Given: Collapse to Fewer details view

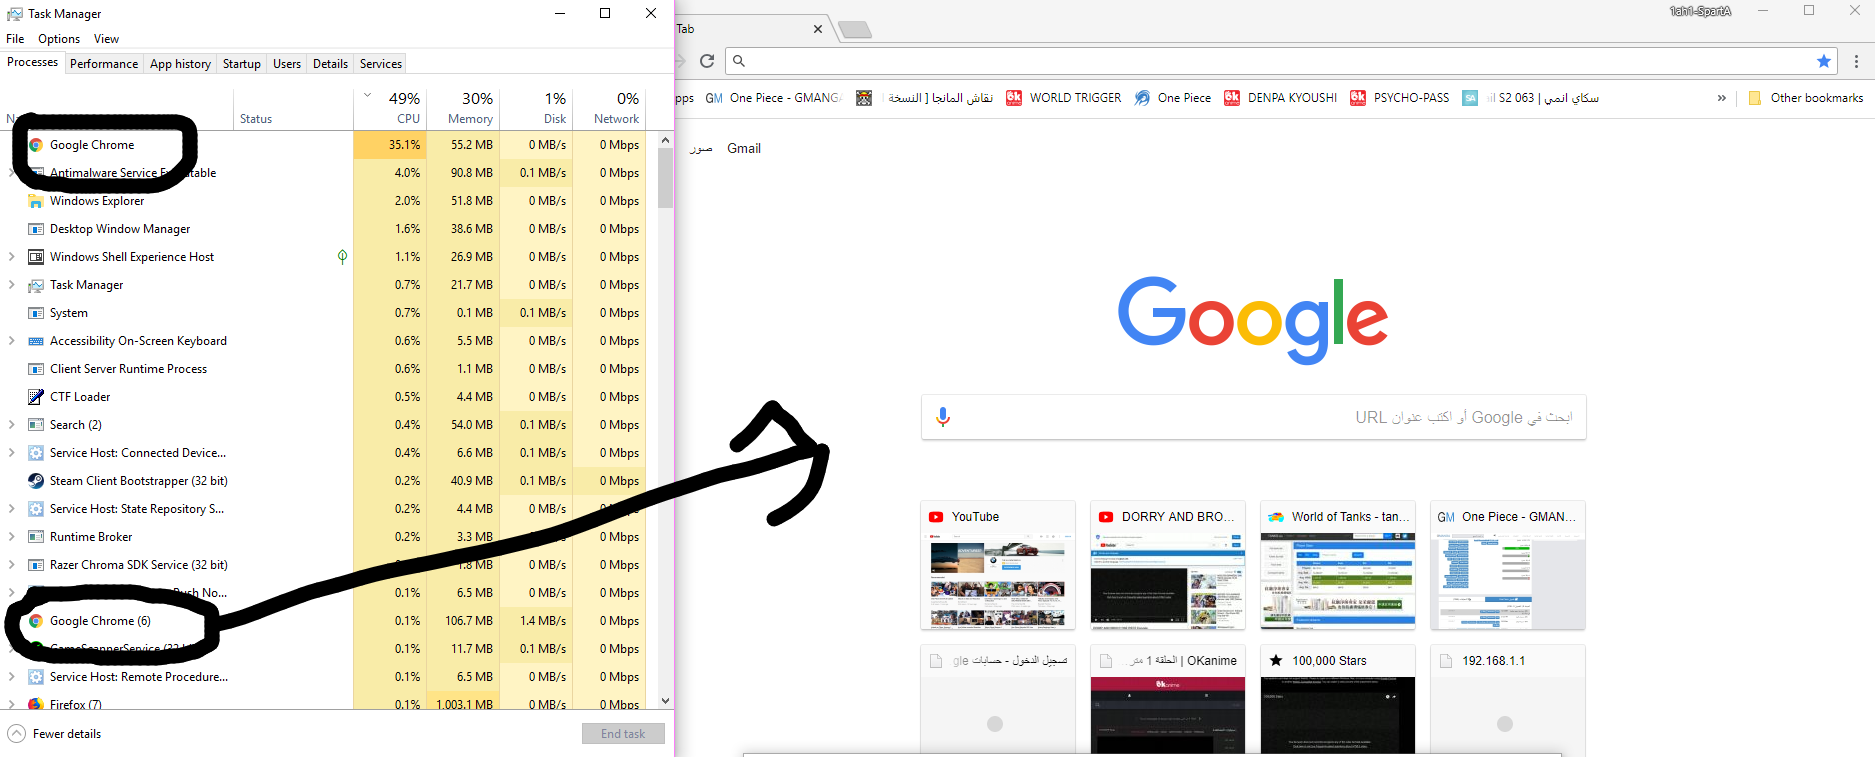Looking at the screenshot, I should point(55,734).
